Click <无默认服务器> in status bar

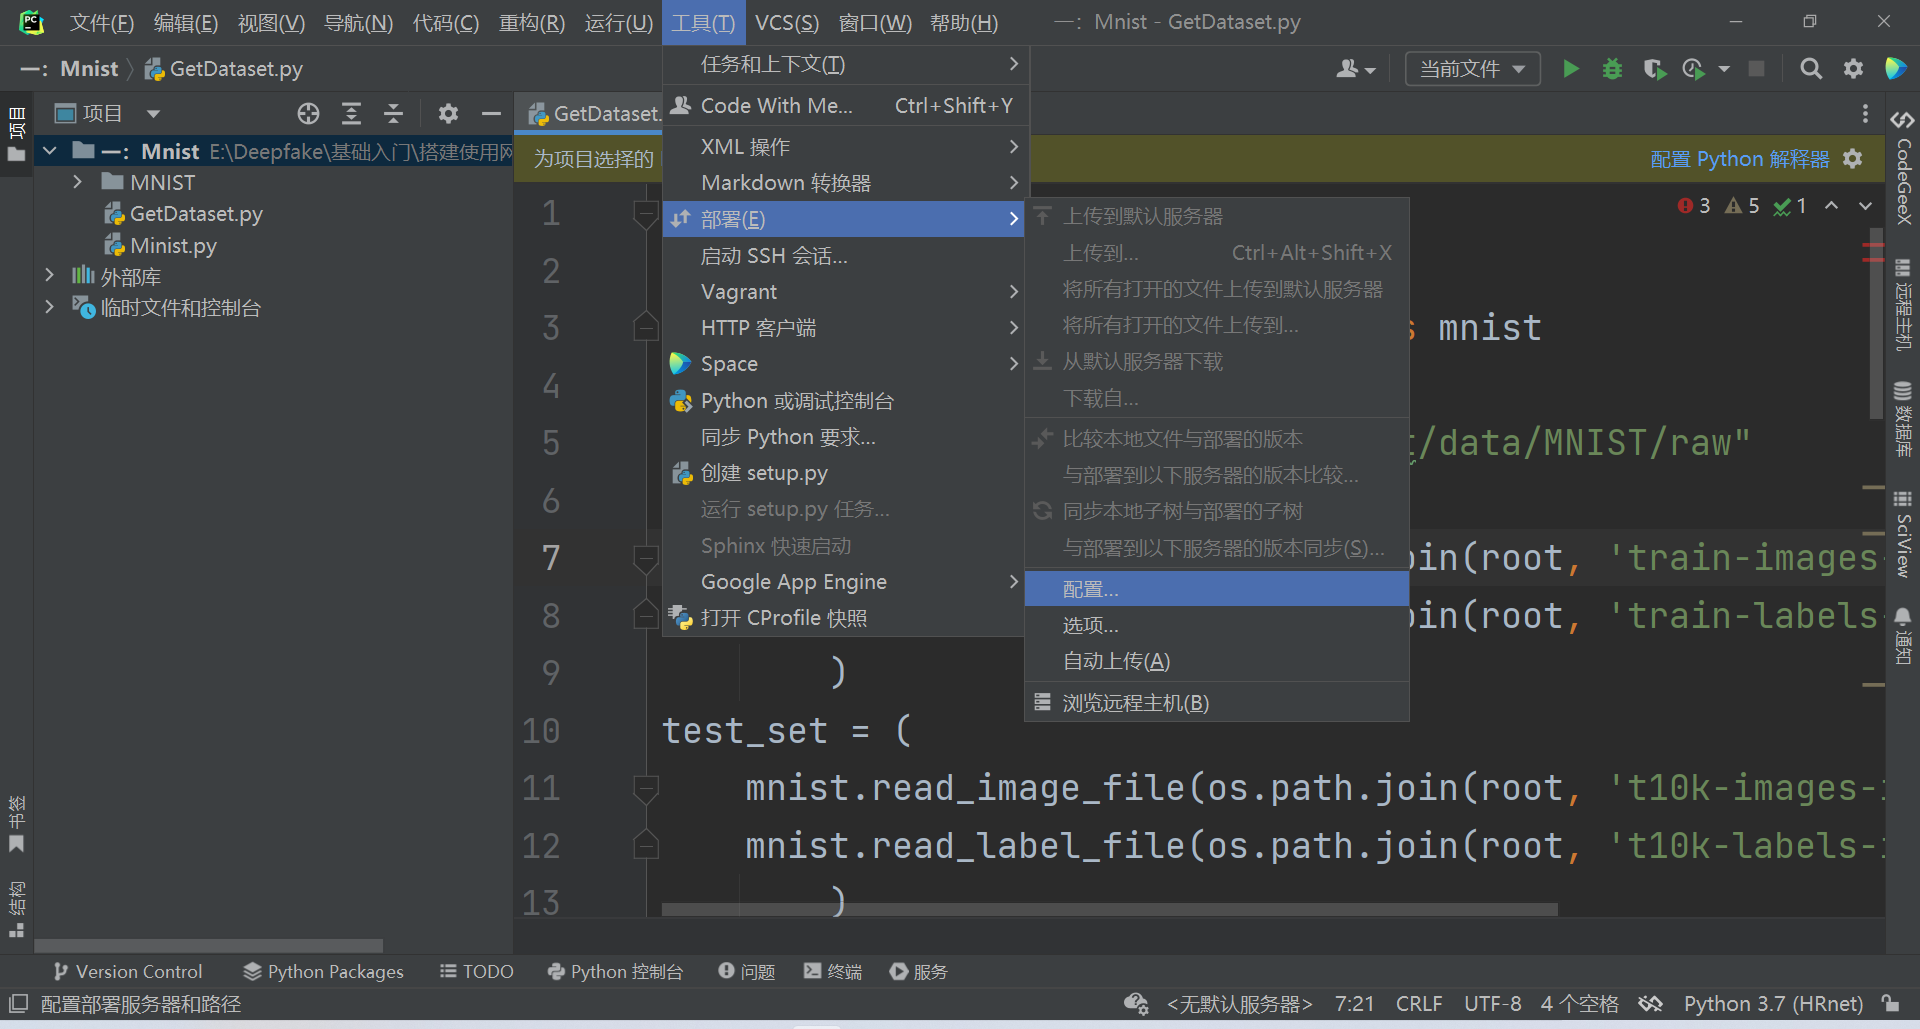point(1239,1003)
